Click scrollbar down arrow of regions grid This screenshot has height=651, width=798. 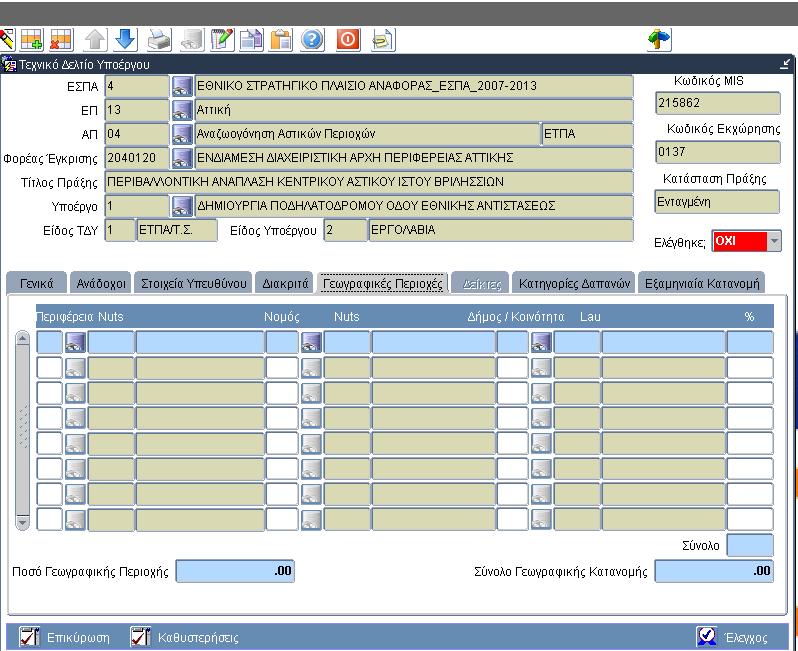point(22,522)
